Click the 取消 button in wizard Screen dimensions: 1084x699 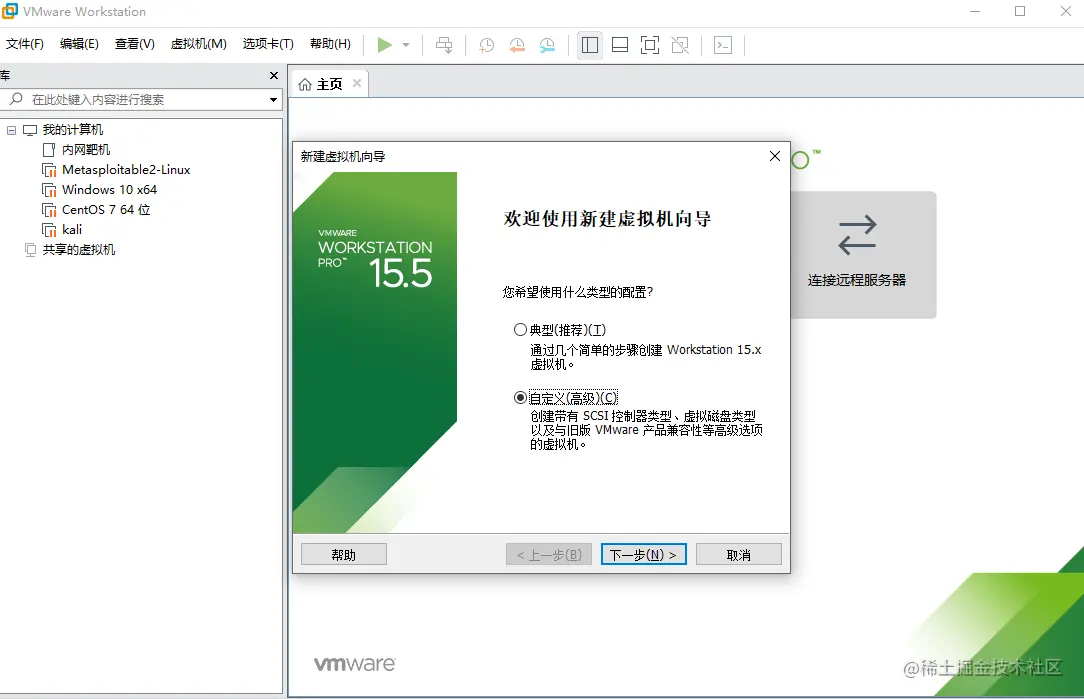coord(738,554)
